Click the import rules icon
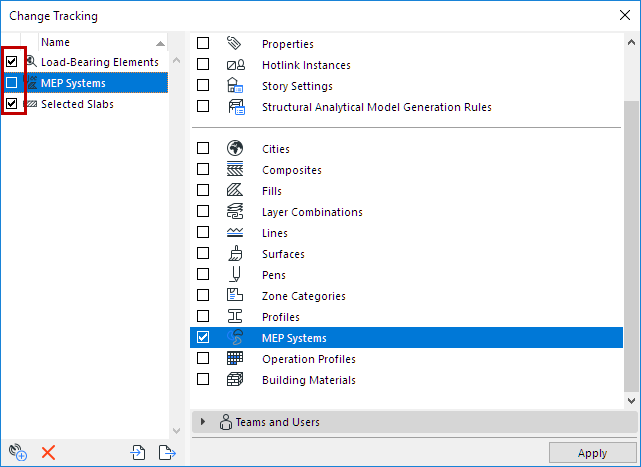The height and width of the screenshot is (467, 641). coord(138,452)
